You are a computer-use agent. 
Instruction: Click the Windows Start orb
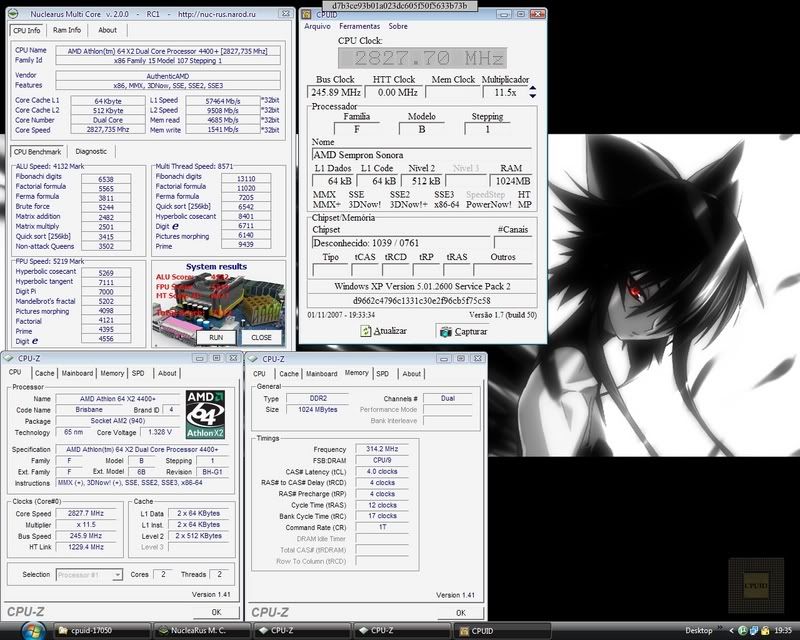20,630
